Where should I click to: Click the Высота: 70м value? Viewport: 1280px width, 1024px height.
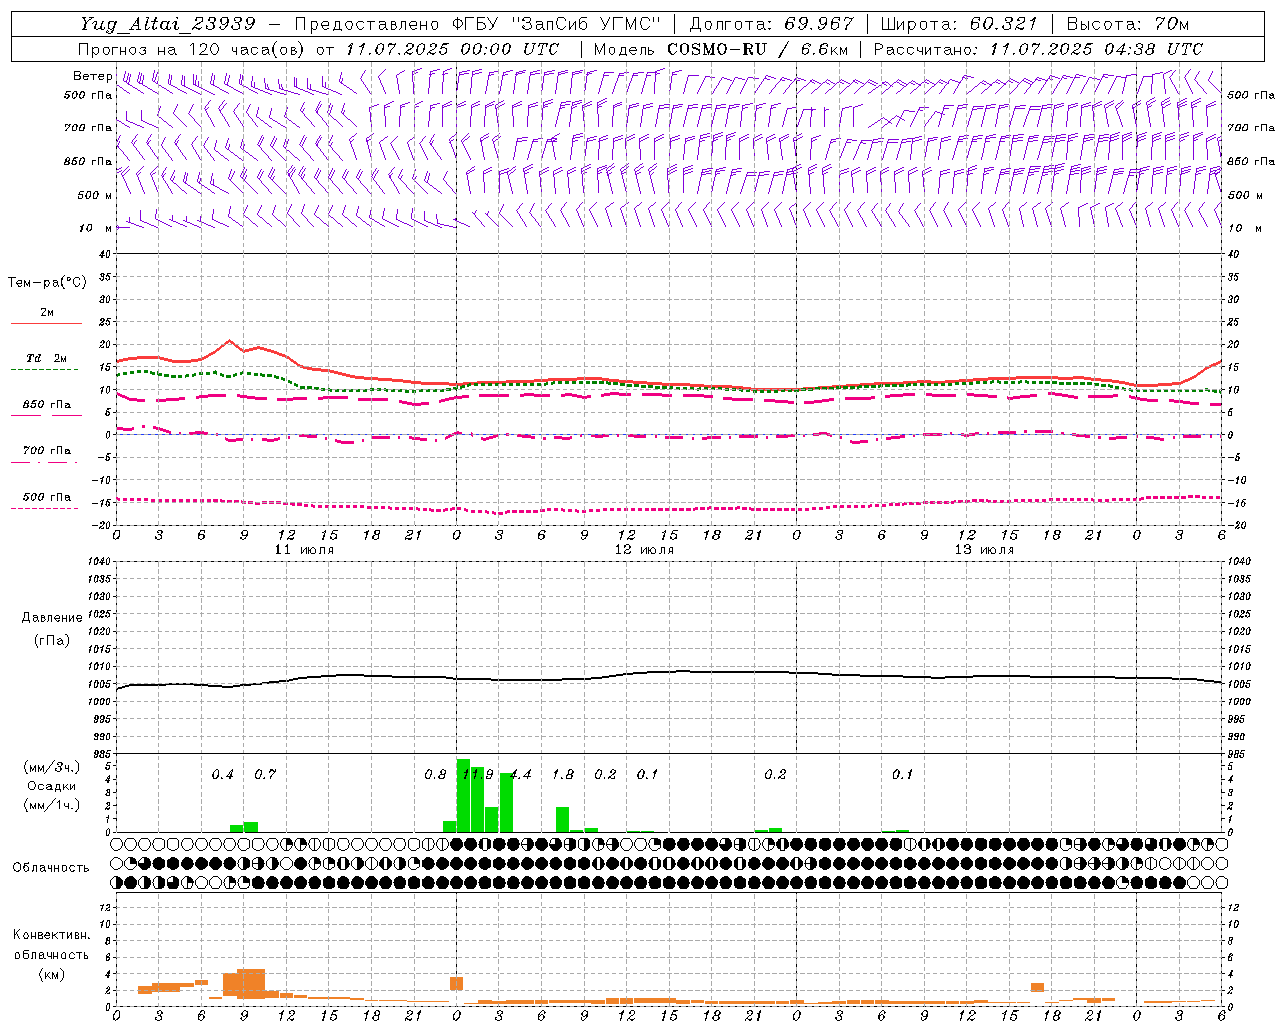click(1127, 24)
